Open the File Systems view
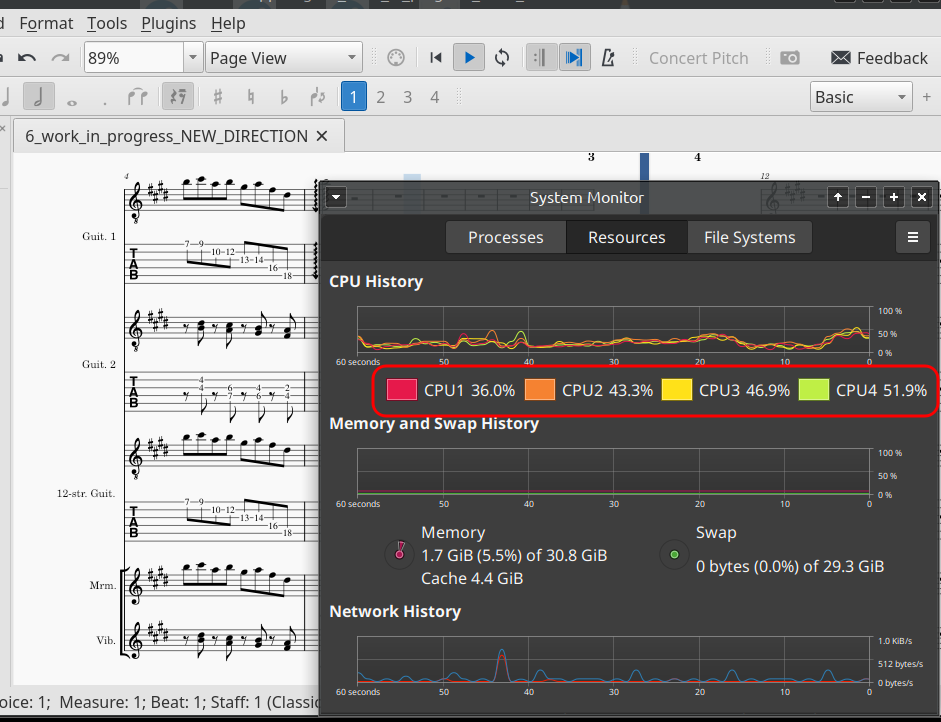Image resolution: width=941 pixels, height=722 pixels. click(x=749, y=237)
